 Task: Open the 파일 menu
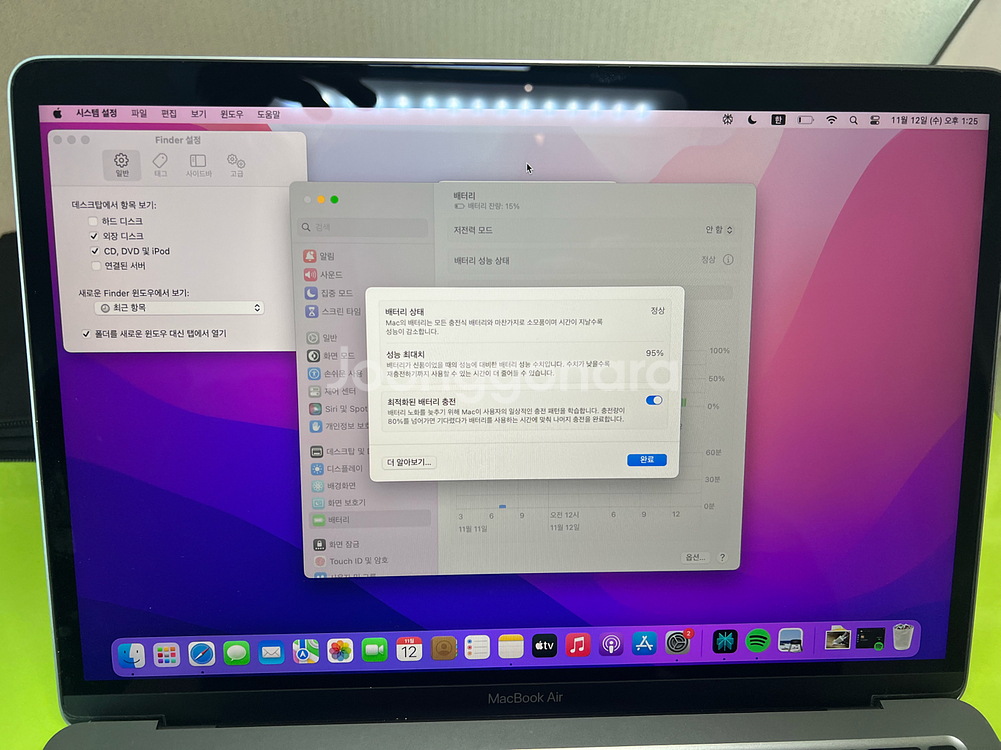[x=139, y=114]
